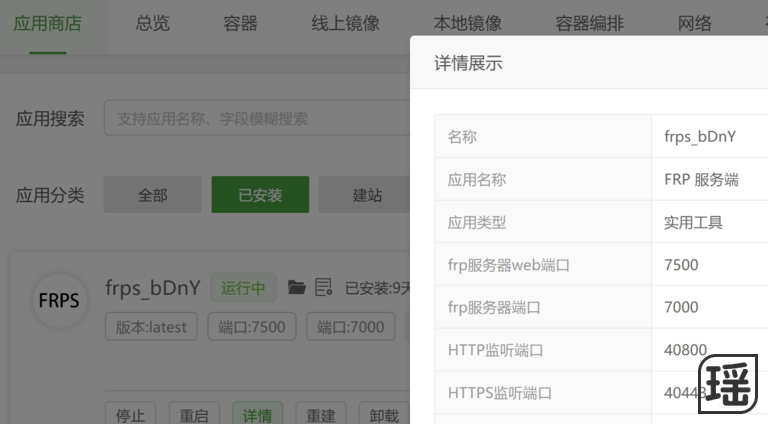This screenshot has width=768, height=424.
Task: Click the 版本:latest tag
Action: coord(151,327)
